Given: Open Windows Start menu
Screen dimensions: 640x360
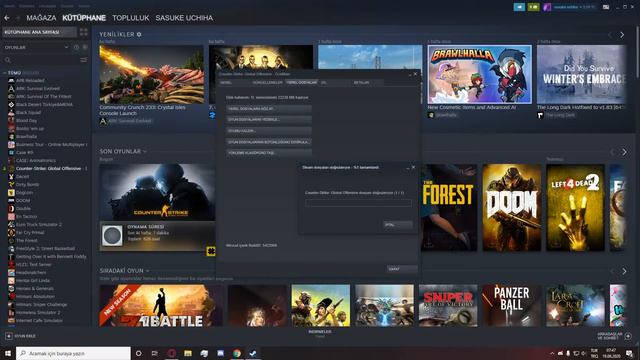Looking at the screenshot, I should coord(7,353).
